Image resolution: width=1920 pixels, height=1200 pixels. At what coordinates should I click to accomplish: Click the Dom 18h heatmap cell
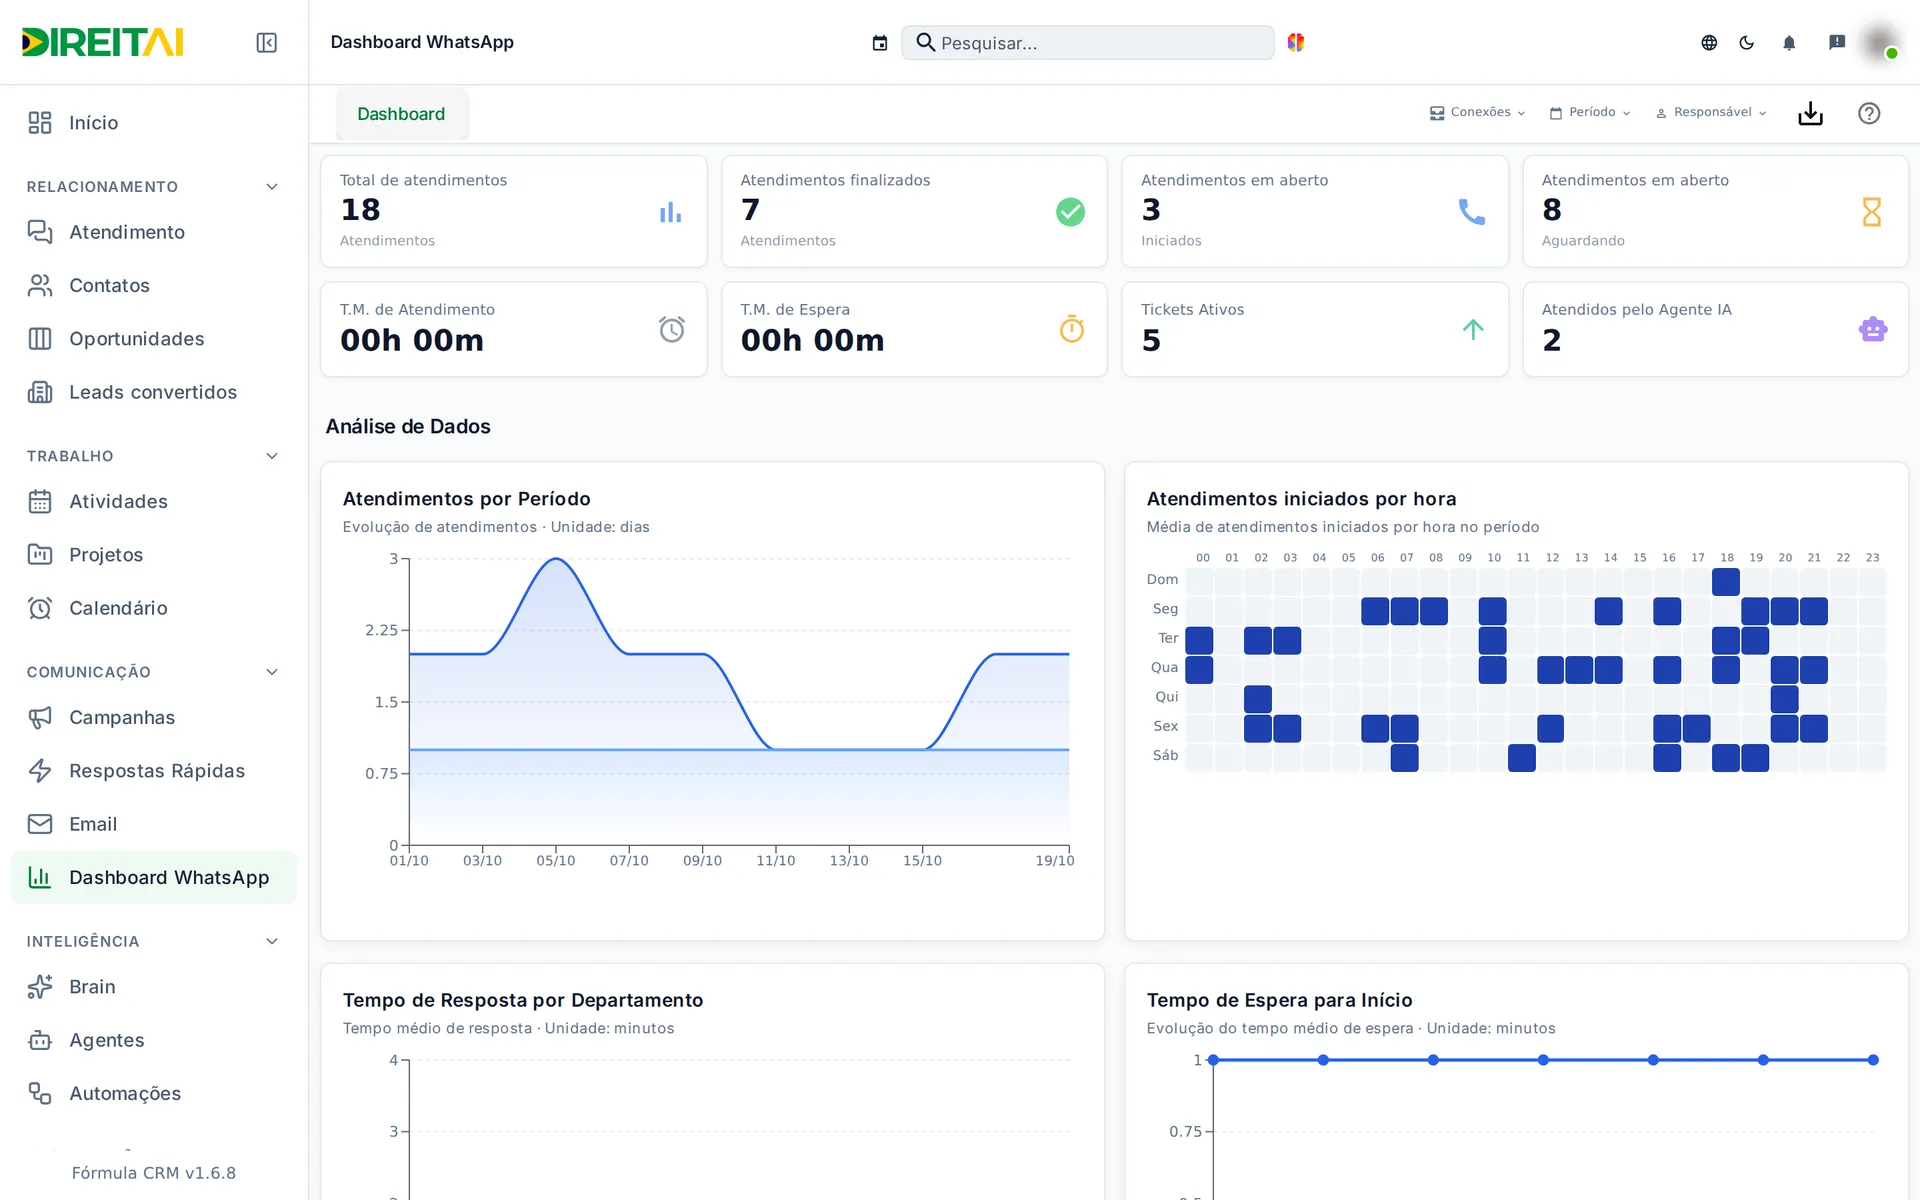click(x=1726, y=581)
